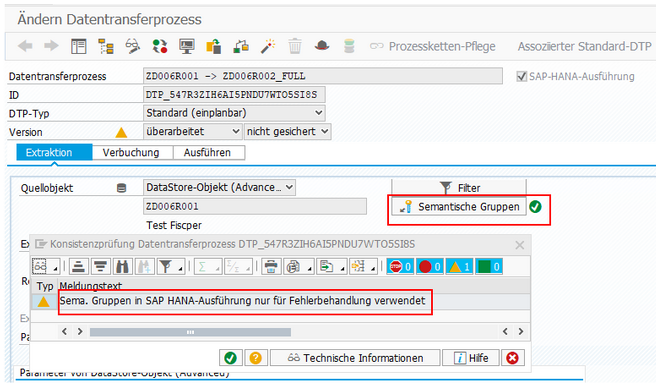This screenshot has width=656, height=386.
Task: Filter by the red circle error messages counter
Action: tap(430, 266)
